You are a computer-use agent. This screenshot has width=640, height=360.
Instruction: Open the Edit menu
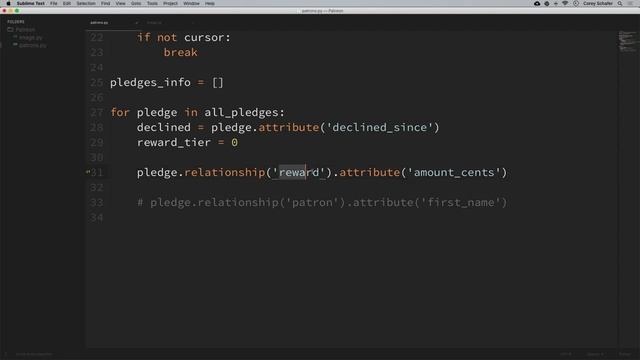tap(67, 3)
